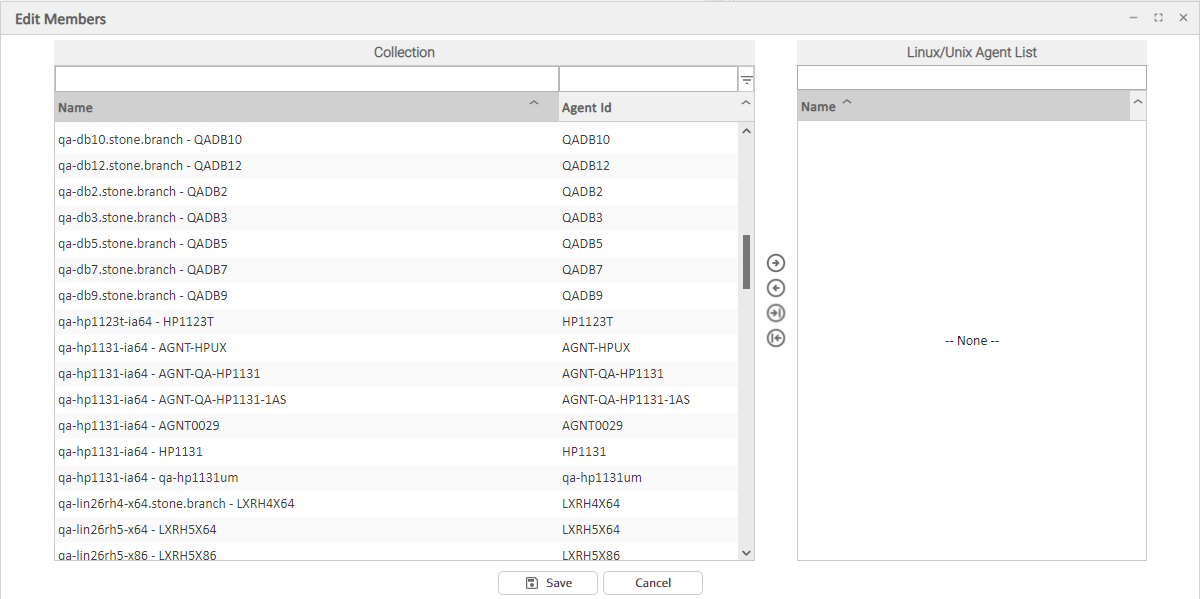Click the move all right icon
This screenshot has width=1200, height=599.
[x=776, y=313]
